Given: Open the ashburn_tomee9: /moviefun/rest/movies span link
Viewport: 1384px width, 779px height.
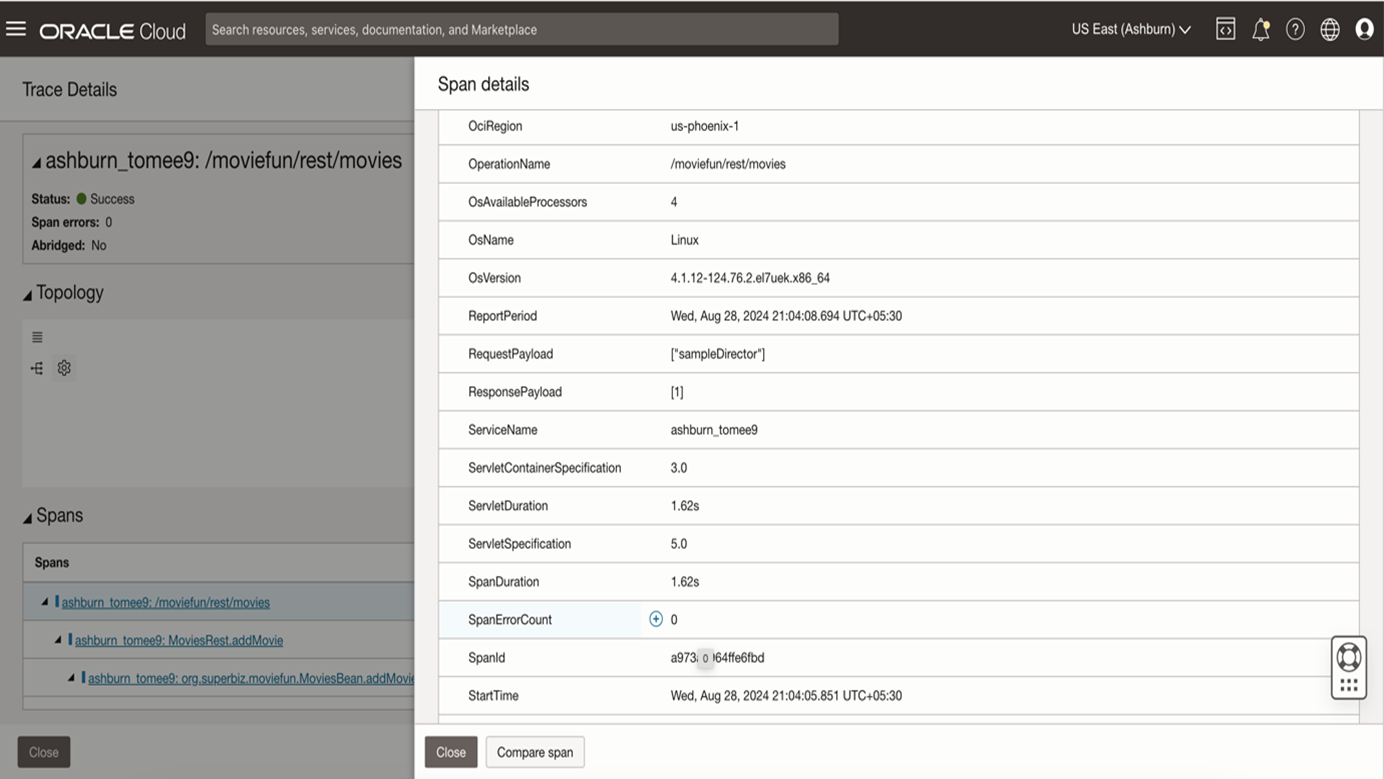Looking at the screenshot, I should point(165,602).
